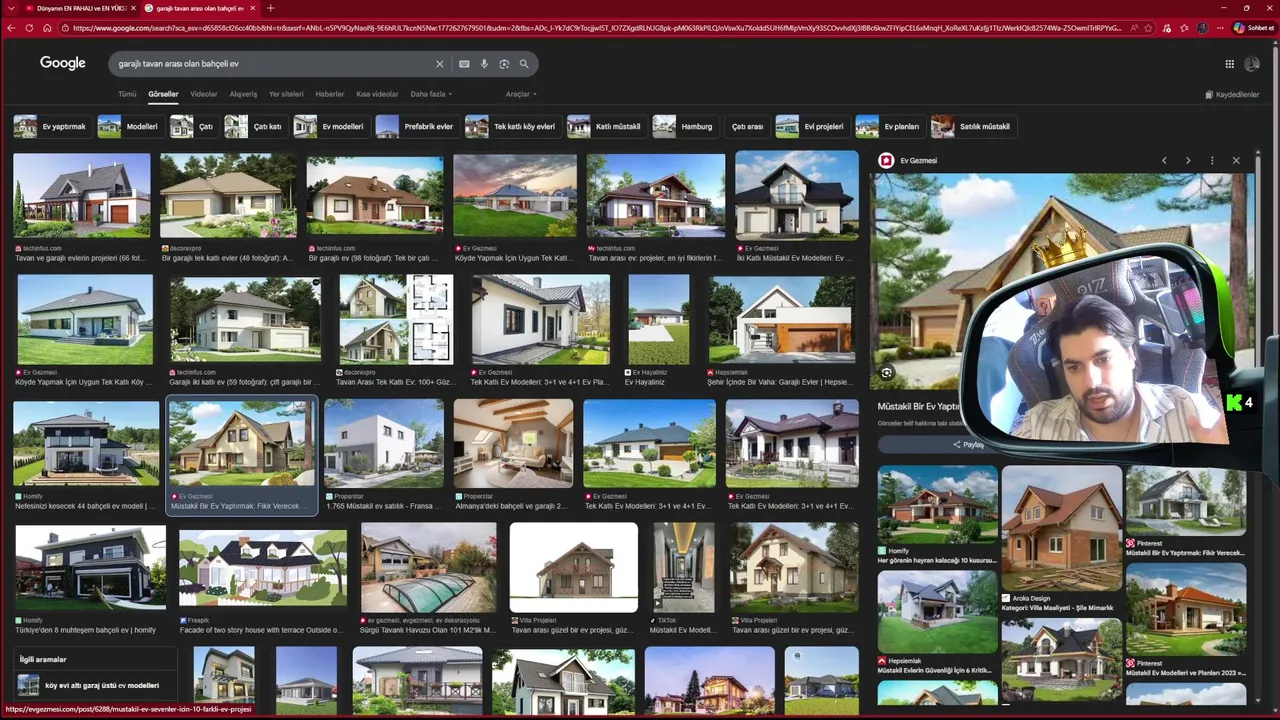
Task: Select the Görseller tab
Action: pos(163,94)
